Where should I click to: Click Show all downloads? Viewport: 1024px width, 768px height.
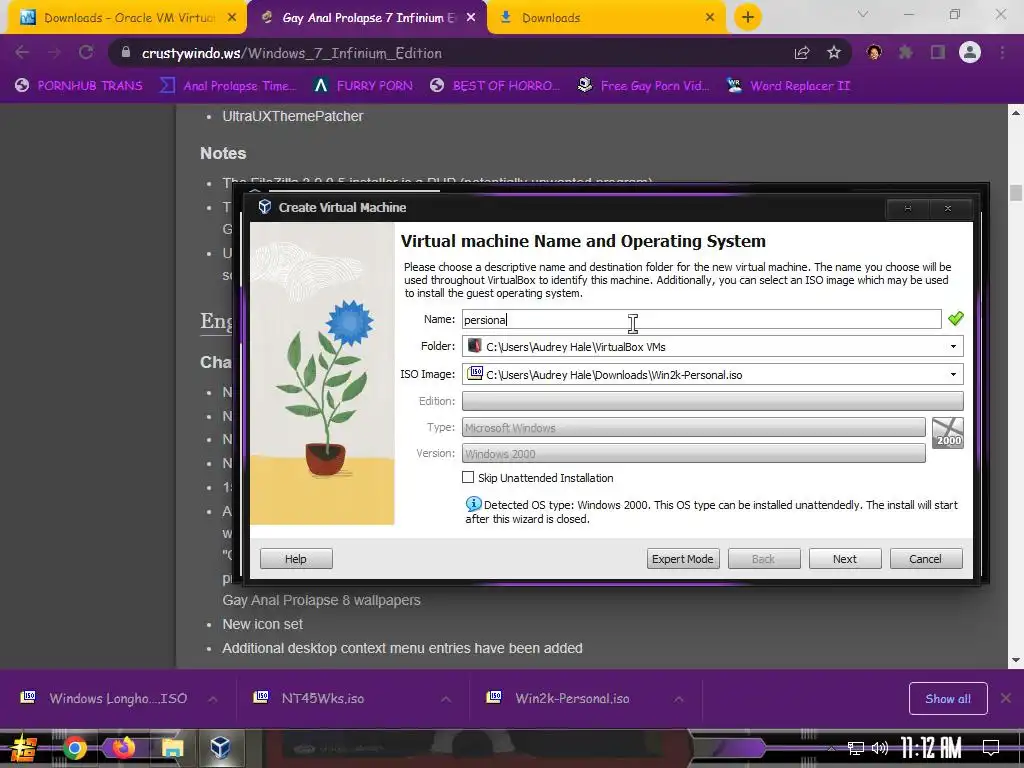(948, 699)
